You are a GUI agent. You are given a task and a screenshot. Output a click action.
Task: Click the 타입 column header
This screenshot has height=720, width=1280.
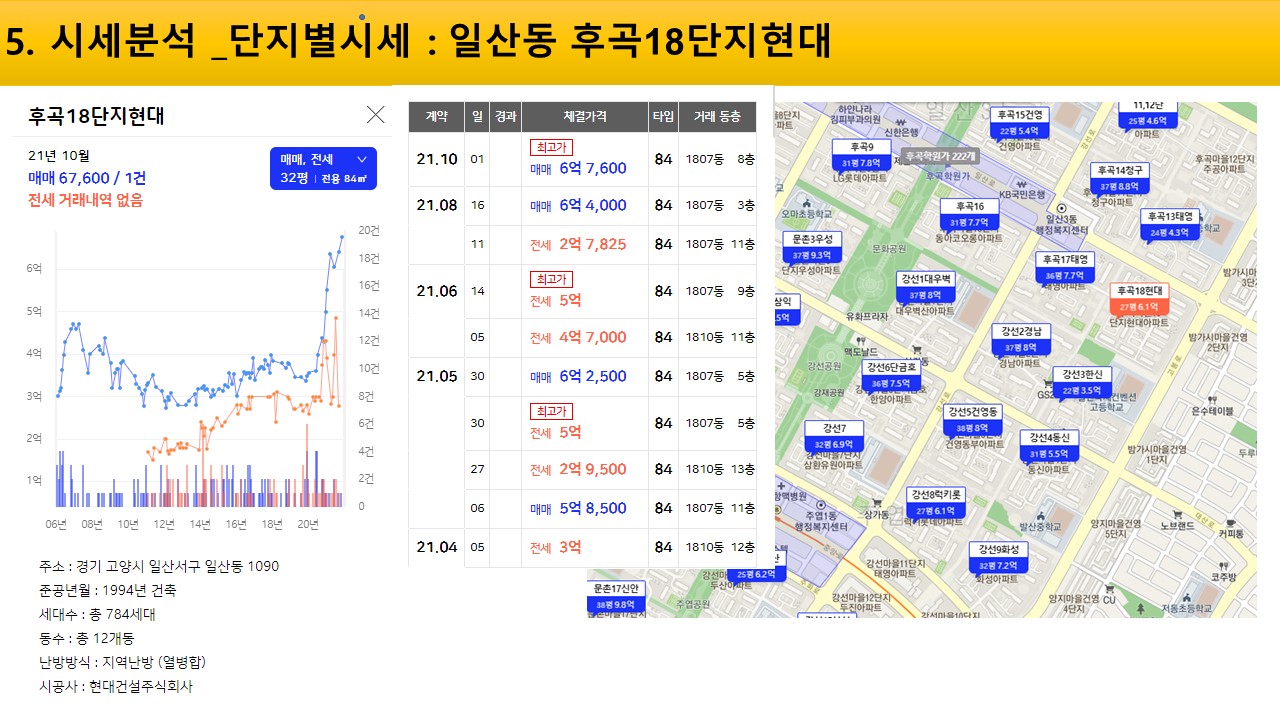pyautogui.click(x=663, y=117)
